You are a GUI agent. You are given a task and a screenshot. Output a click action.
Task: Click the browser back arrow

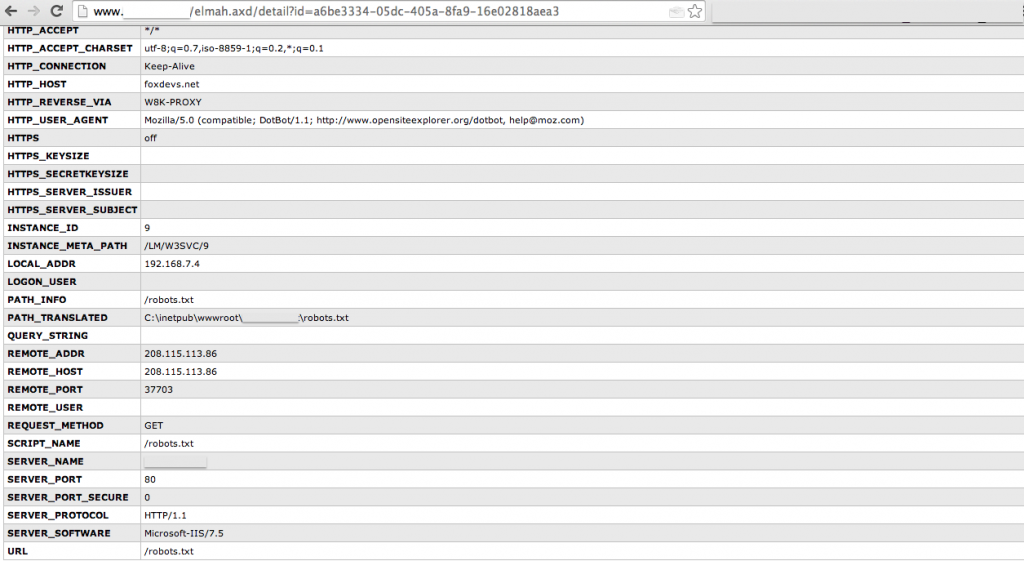pos(11,11)
